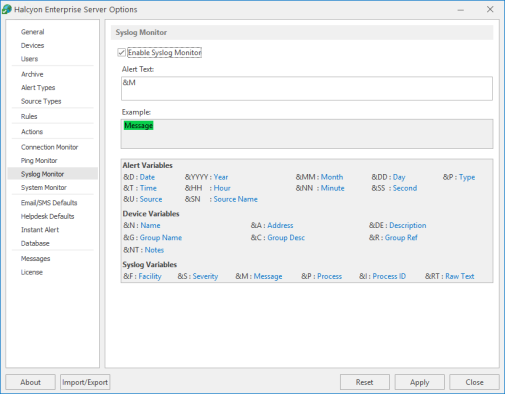Insert the &T Time variable
Image resolution: width=505 pixels, height=394 pixels.
148,188
